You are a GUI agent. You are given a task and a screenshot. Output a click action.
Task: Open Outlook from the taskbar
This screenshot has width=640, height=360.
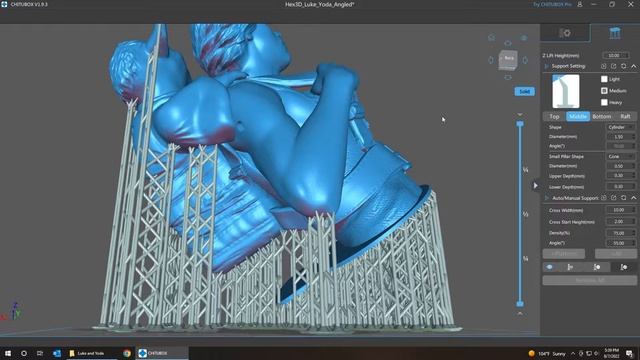(57, 353)
